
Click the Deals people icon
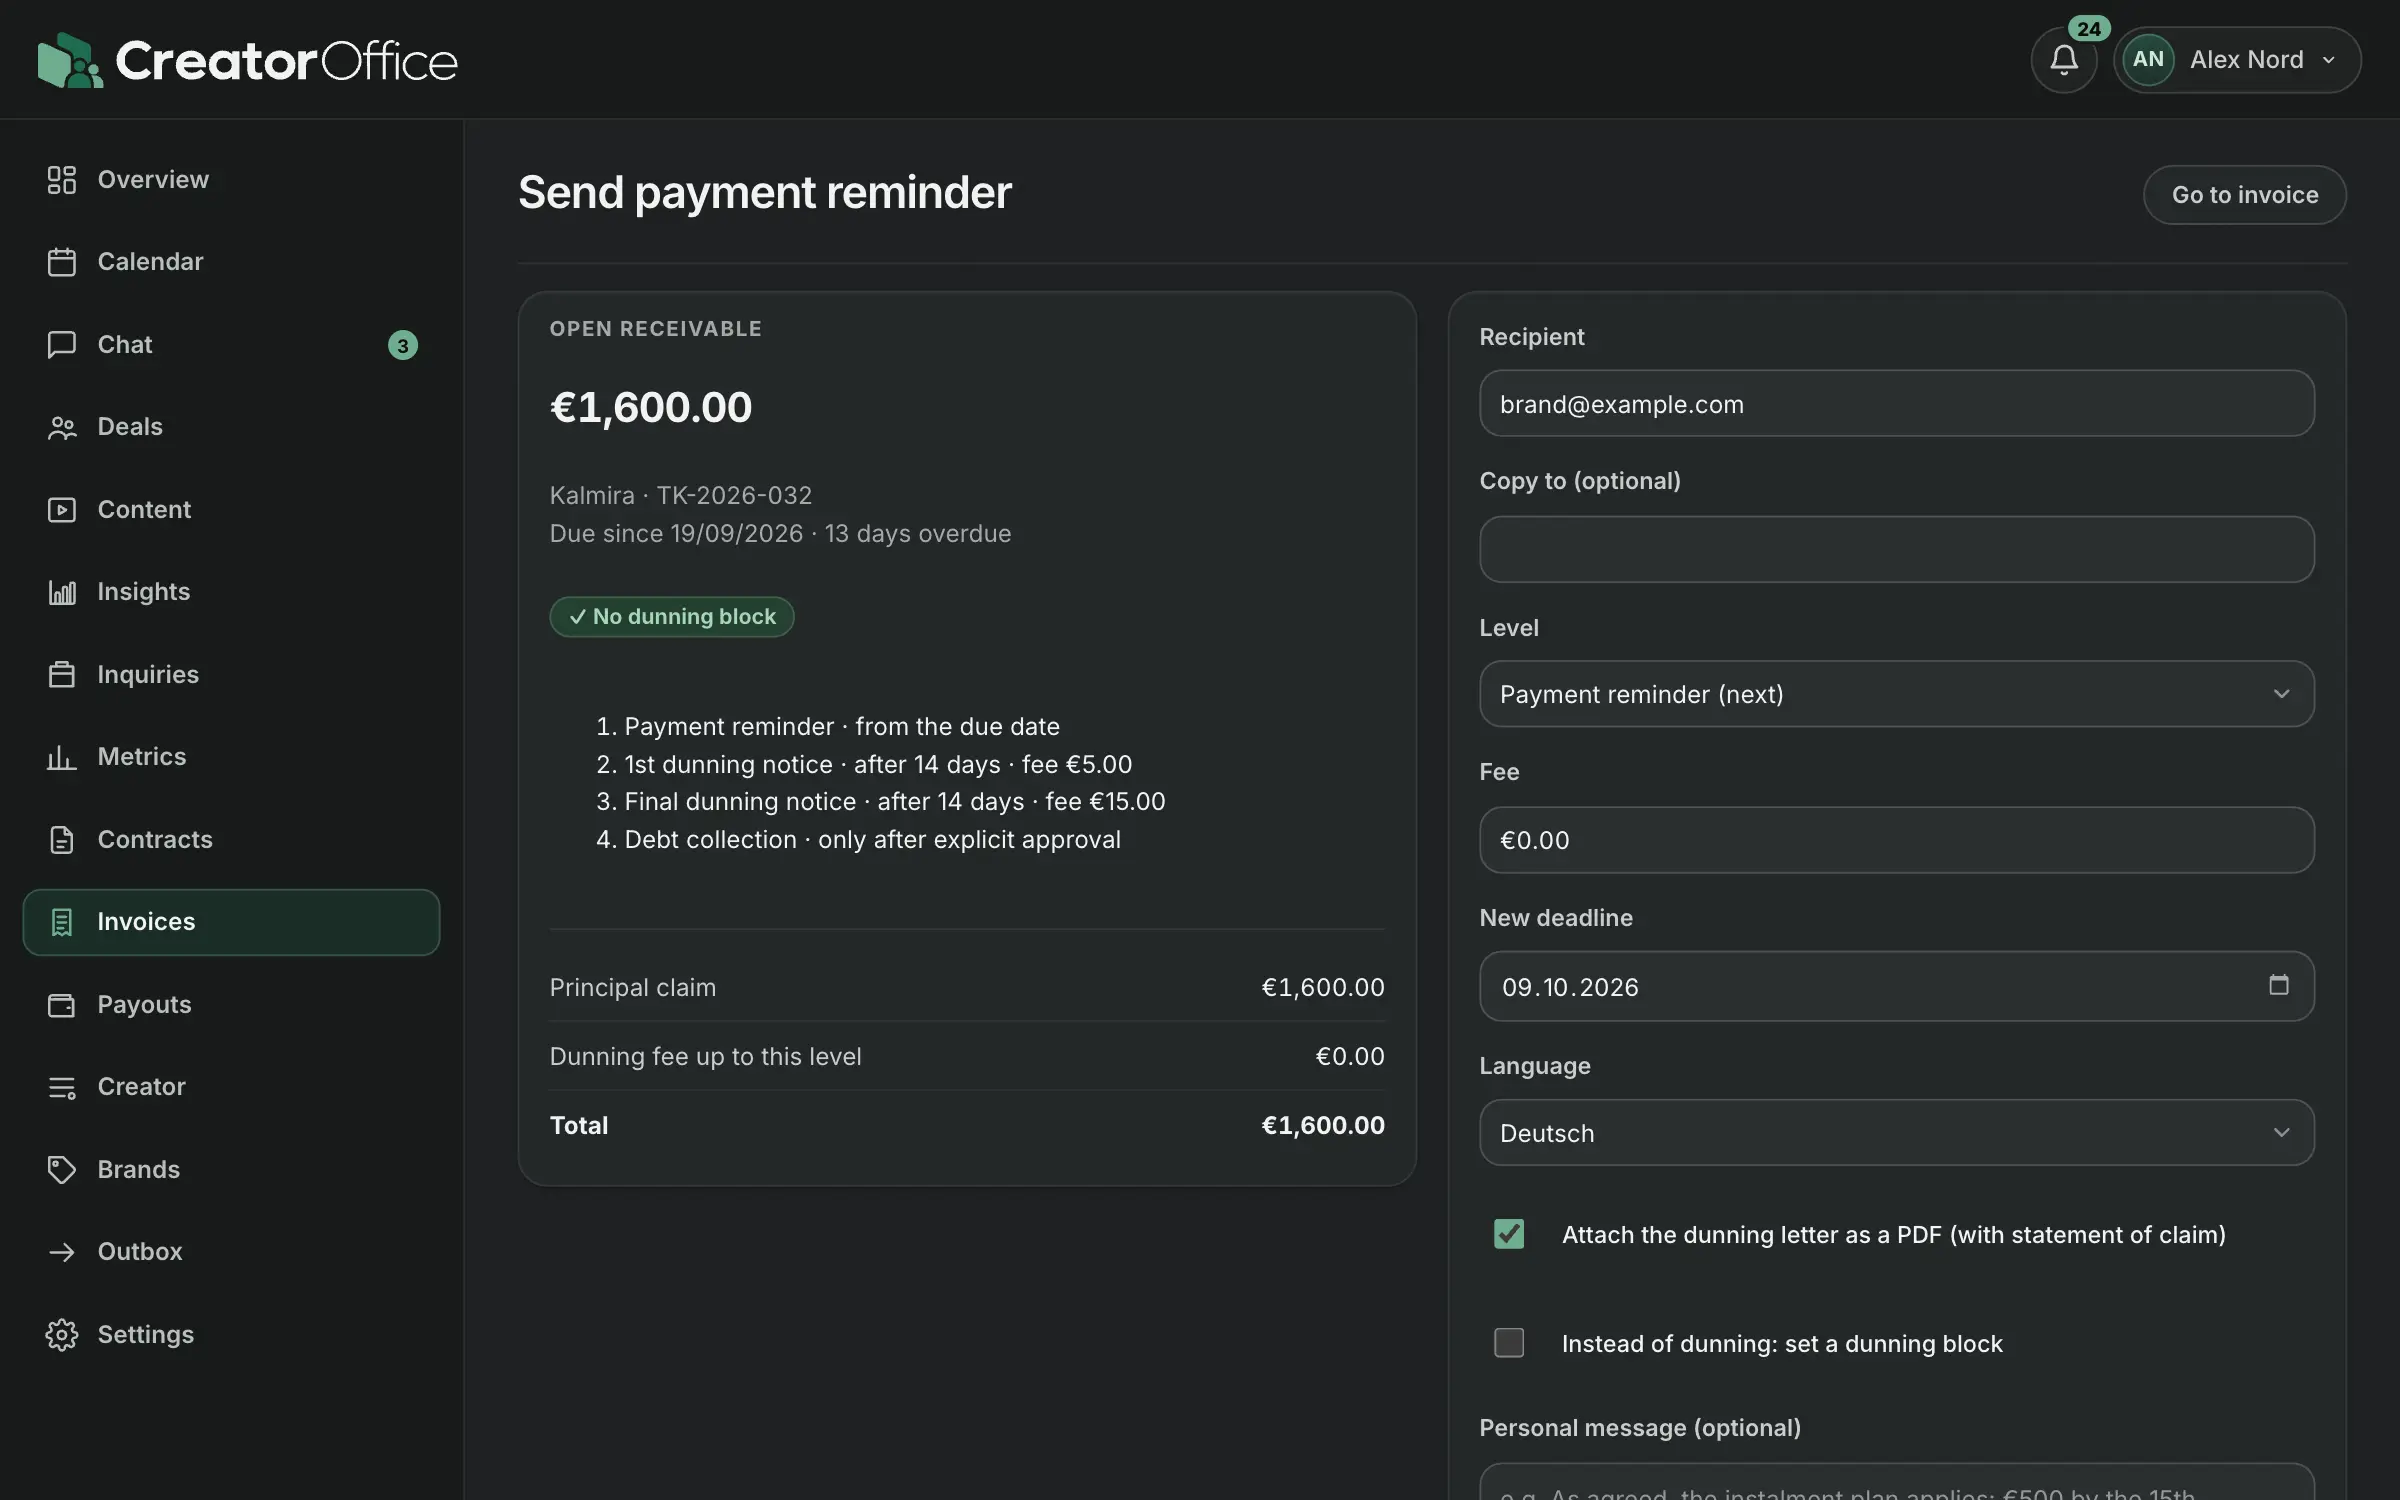[62, 427]
